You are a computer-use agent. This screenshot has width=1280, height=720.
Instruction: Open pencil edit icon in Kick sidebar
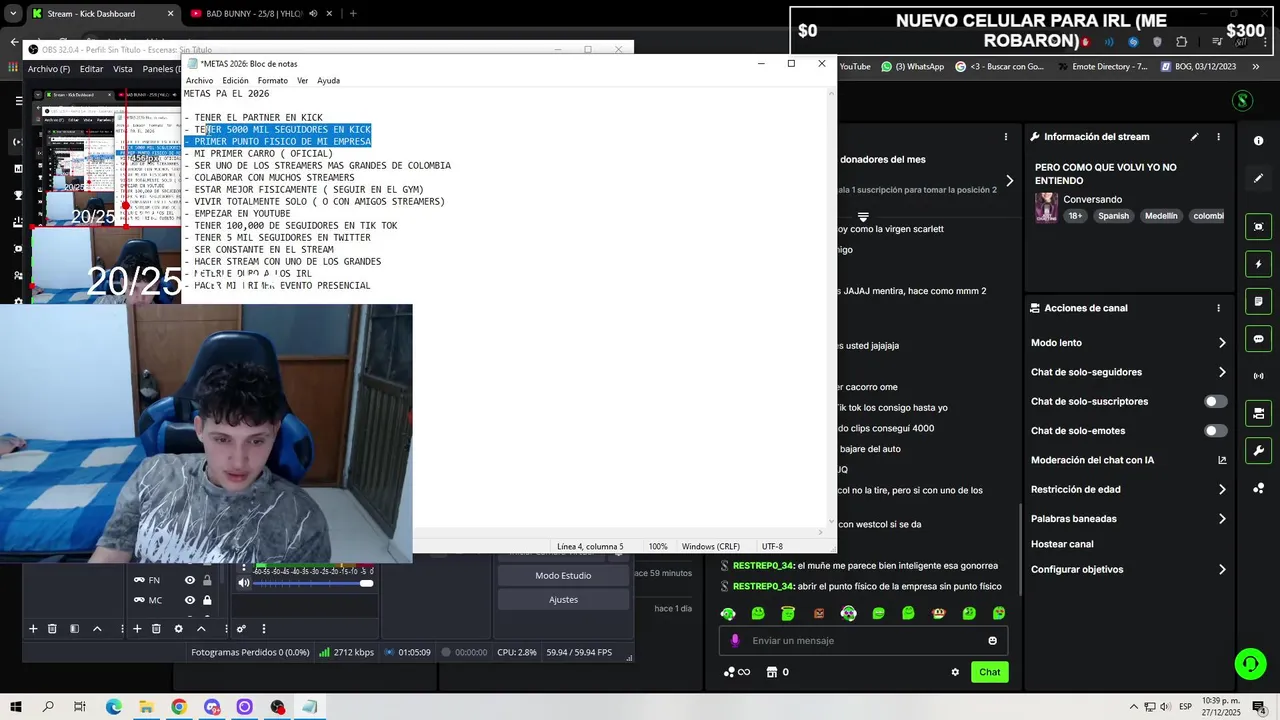pos(1258,178)
